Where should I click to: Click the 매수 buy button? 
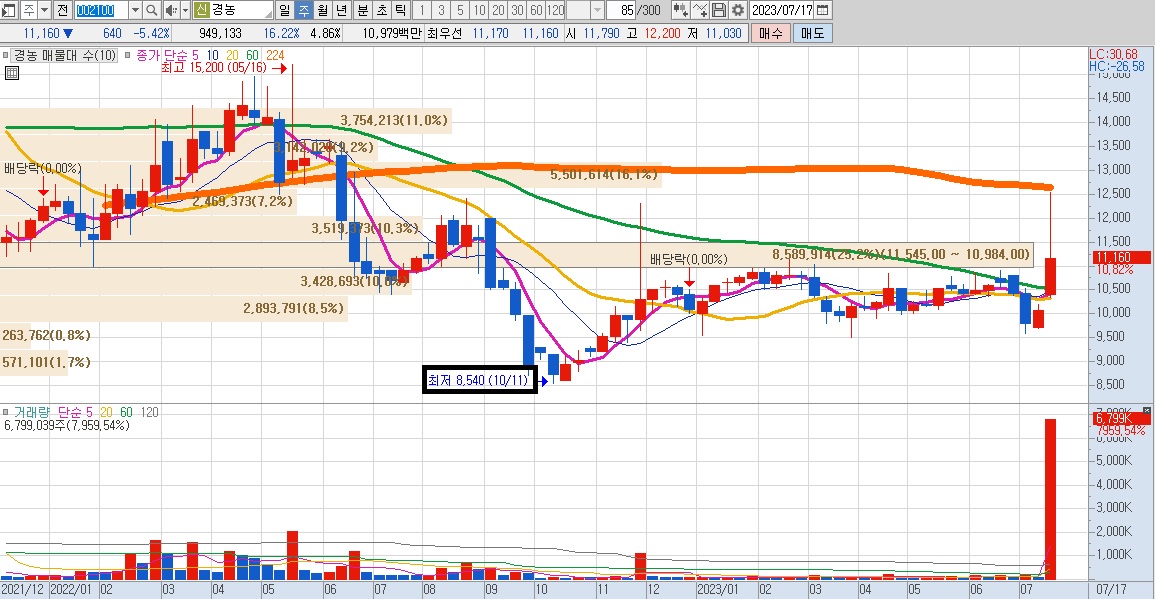770,33
